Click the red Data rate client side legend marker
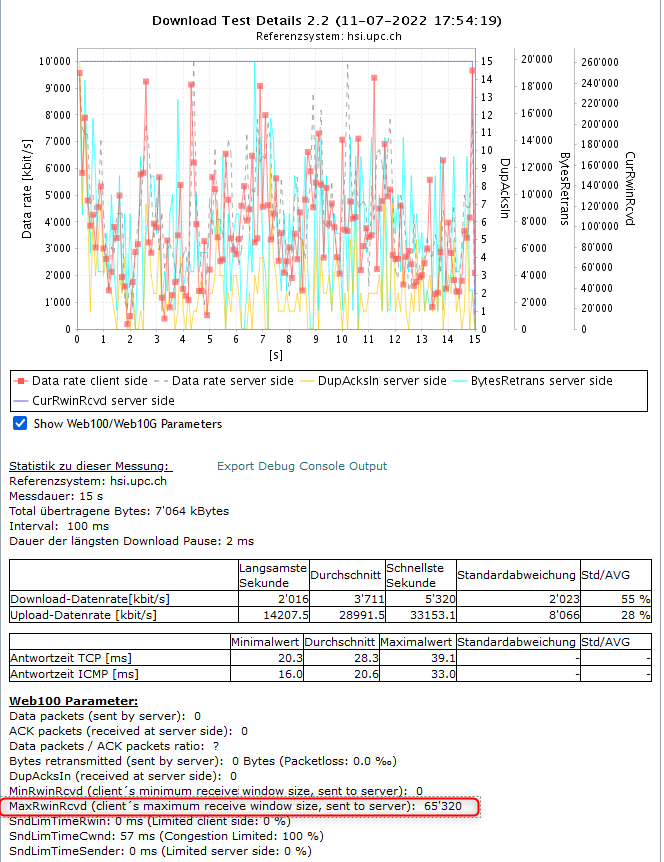Screen dimensions: 664x862 coord(21,381)
